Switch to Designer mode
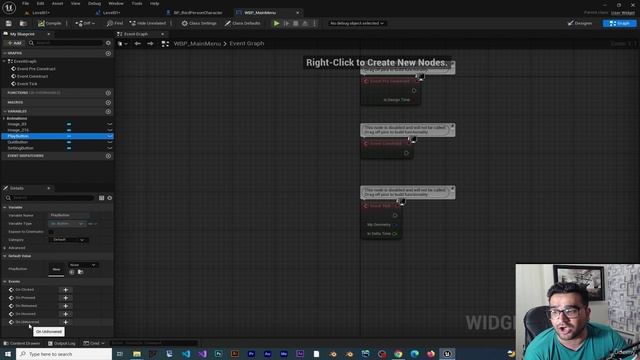The height and width of the screenshot is (360, 640). coord(580,23)
